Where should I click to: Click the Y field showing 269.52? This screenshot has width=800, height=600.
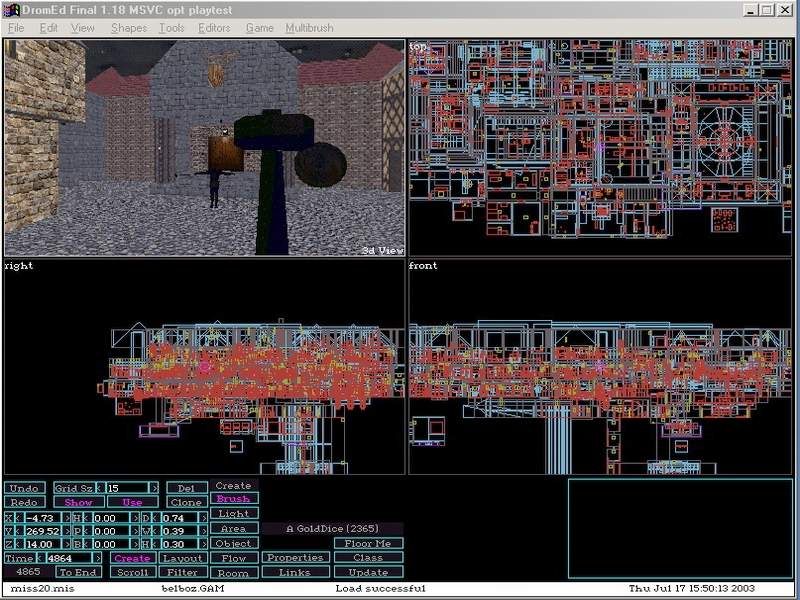[43, 531]
